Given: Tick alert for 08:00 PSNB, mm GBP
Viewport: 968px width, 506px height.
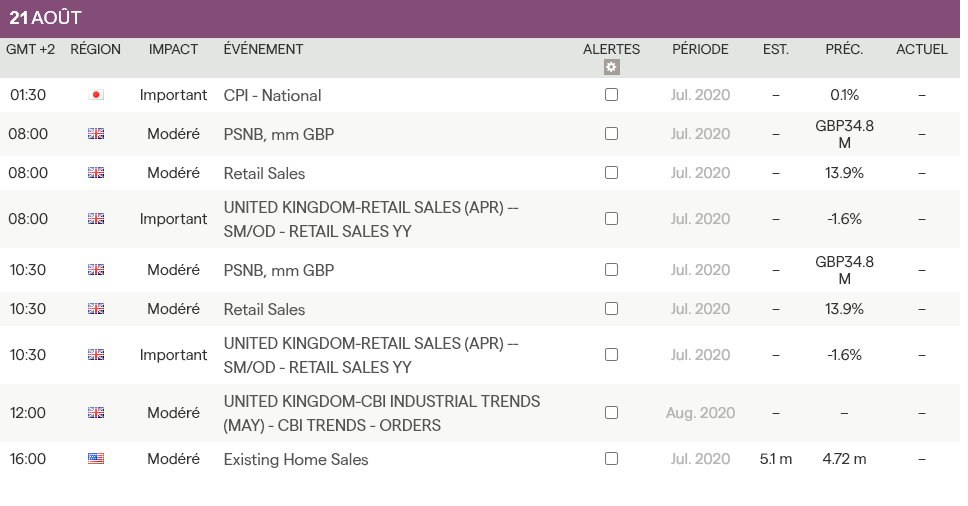Looking at the screenshot, I should (612, 134).
